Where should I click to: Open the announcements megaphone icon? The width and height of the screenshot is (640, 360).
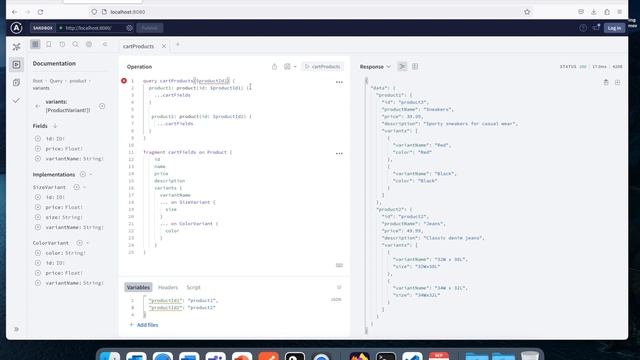point(596,28)
